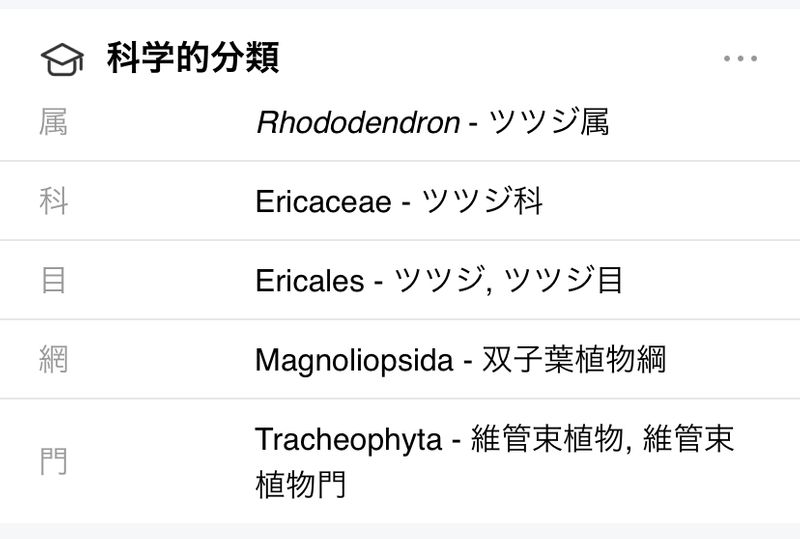
Task: Click the ツツジ科 Japanese family name
Action: pos(482,201)
